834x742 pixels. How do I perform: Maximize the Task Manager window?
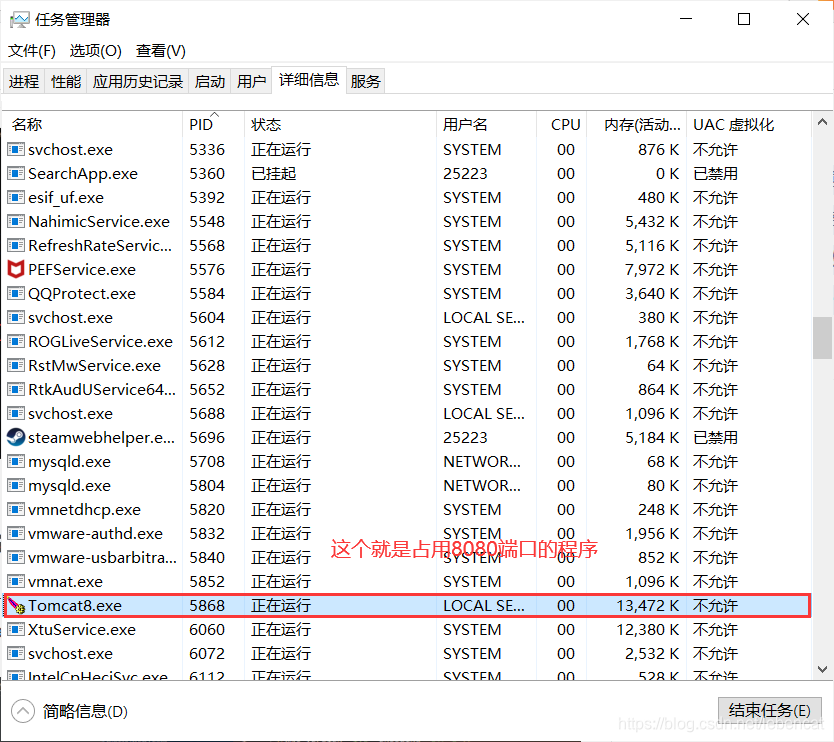(744, 19)
